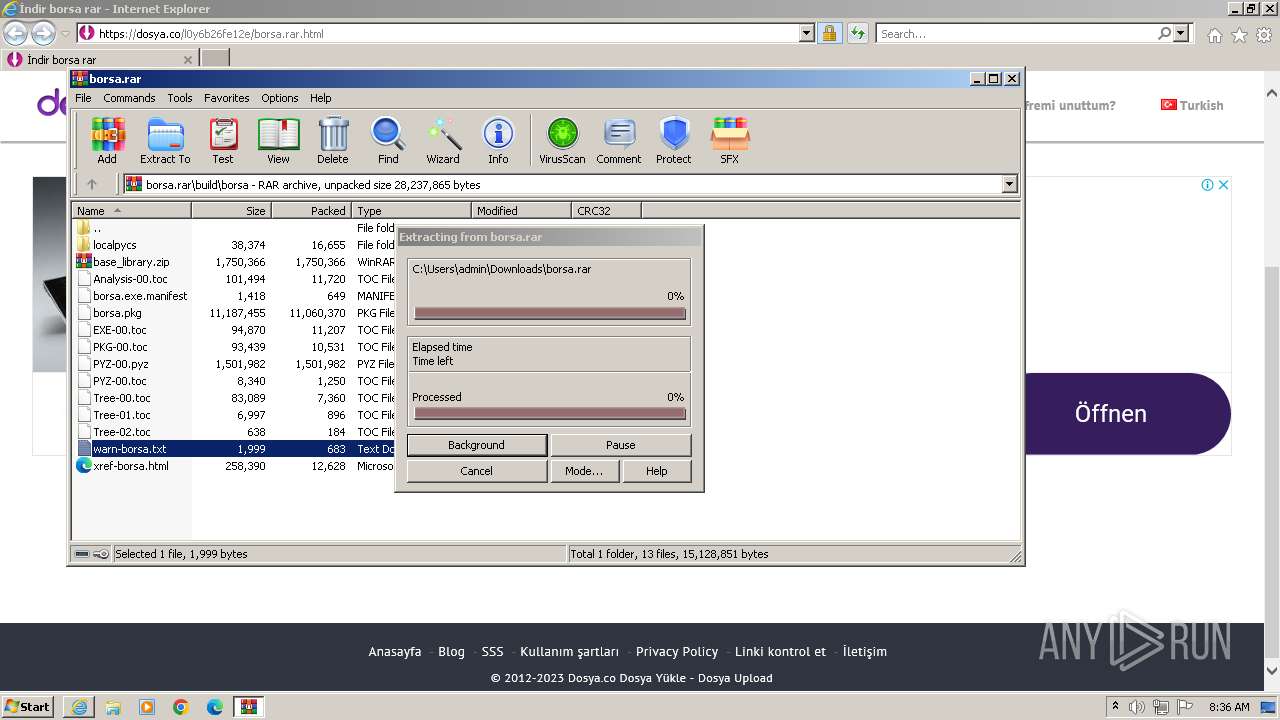Open the Options menu
The image size is (1280, 720).
pos(280,98)
